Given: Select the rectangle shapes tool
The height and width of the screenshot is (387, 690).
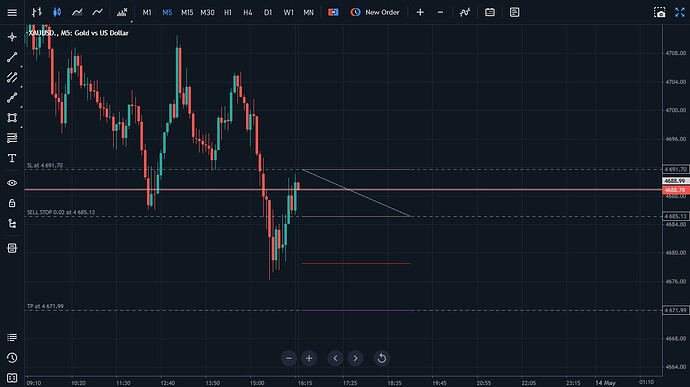Looking at the screenshot, I should click(12, 118).
